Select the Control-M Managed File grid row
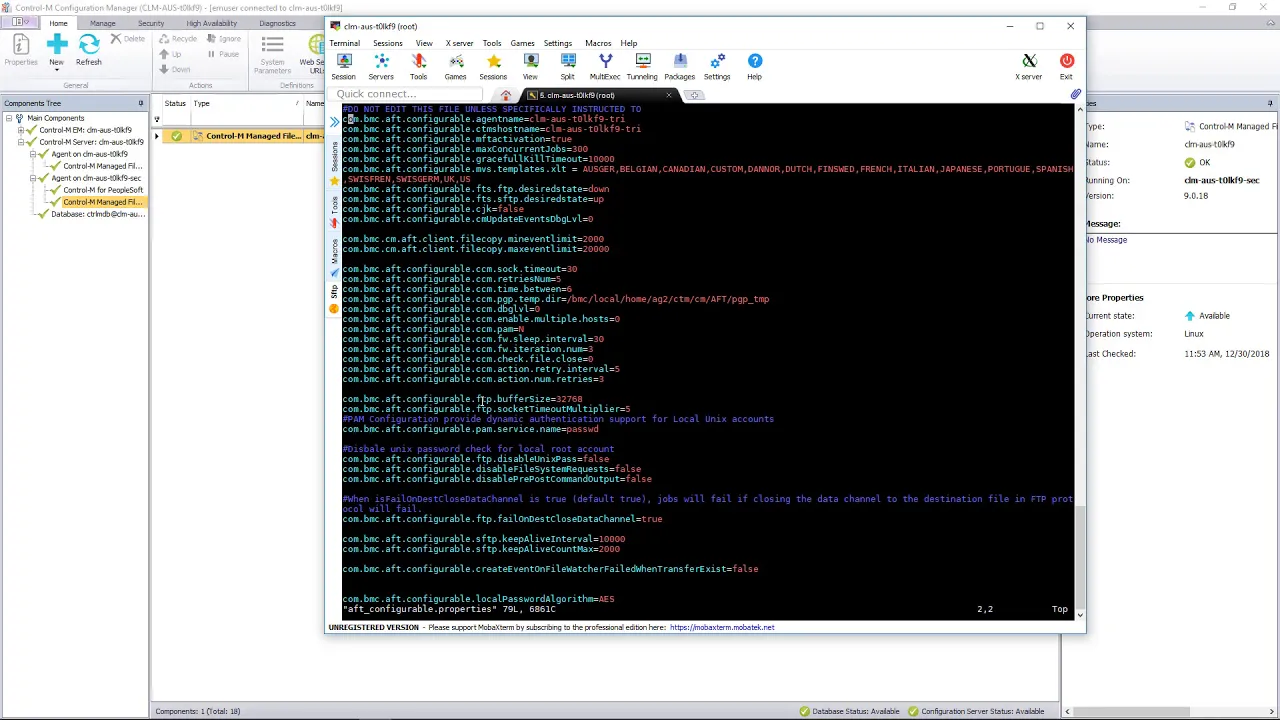Viewport: 1280px width, 720px height. pos(244,136)
